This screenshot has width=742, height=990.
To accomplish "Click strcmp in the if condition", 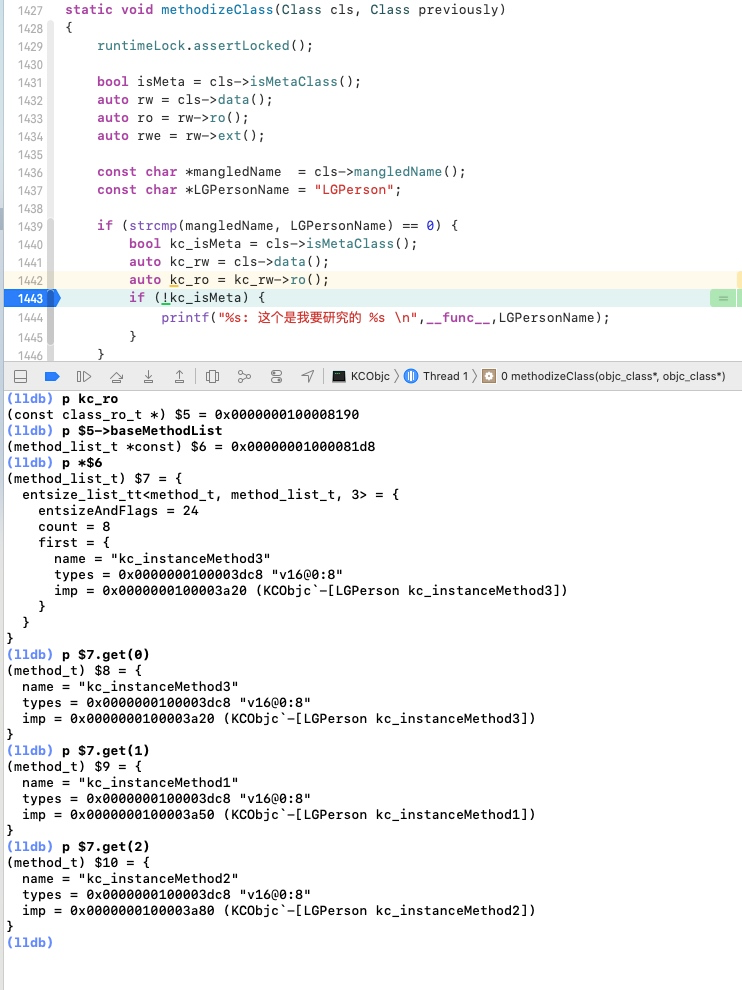I will click(x=153, y=225).
